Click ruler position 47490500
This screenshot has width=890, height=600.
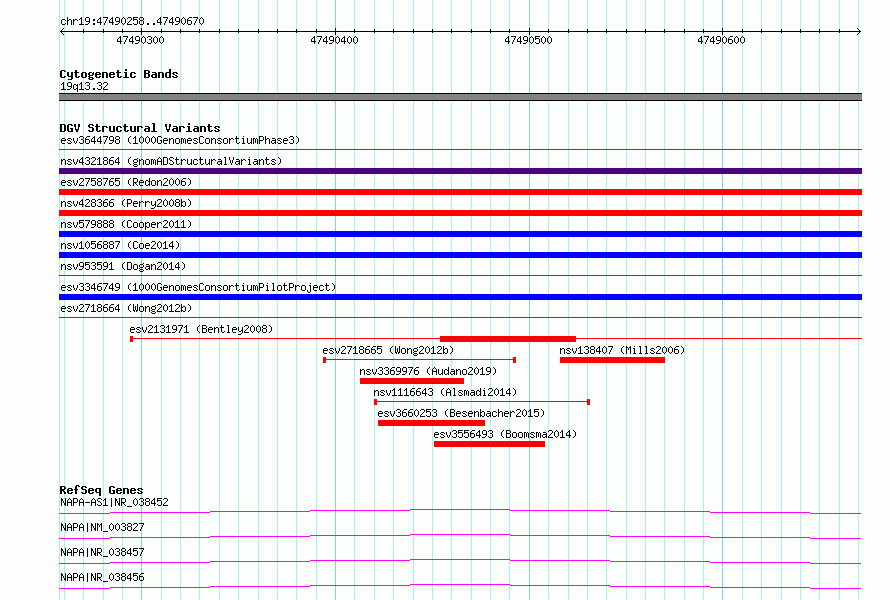tap(528, 40)
